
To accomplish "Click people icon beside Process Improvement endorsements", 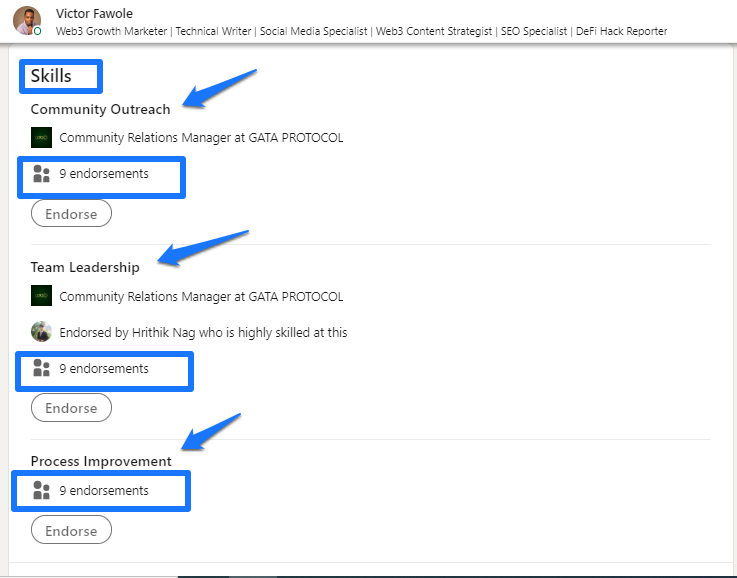I will tap(41, 490).
